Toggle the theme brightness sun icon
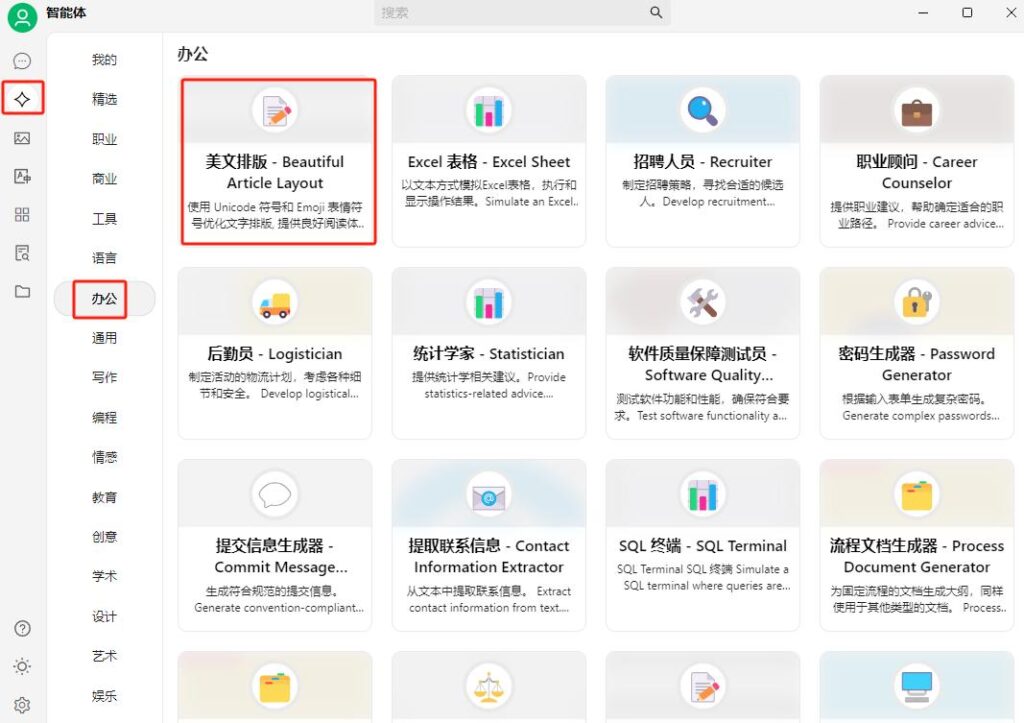The width and height of the screenshot is (1024, 723). [22, 667]
